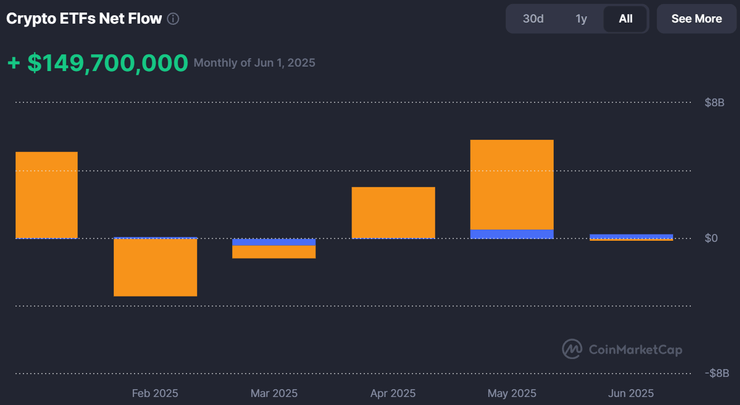Viewport: 740px width, 405px height.
Task: Click the orange Feb 2025 outflow bar
Action: coord(155,268)
